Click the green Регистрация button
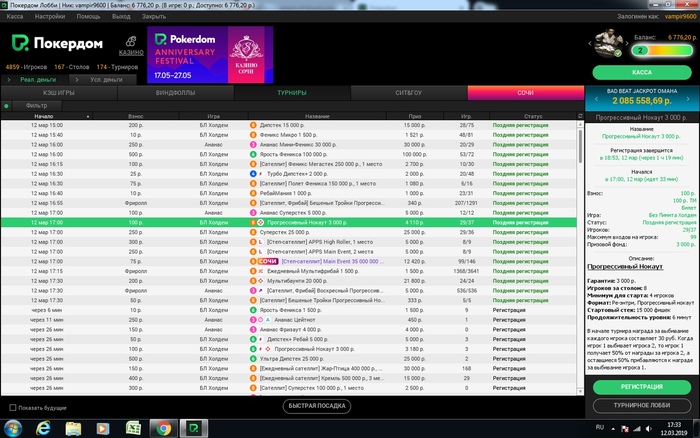The image size is (700, 438). click(642, 387)
